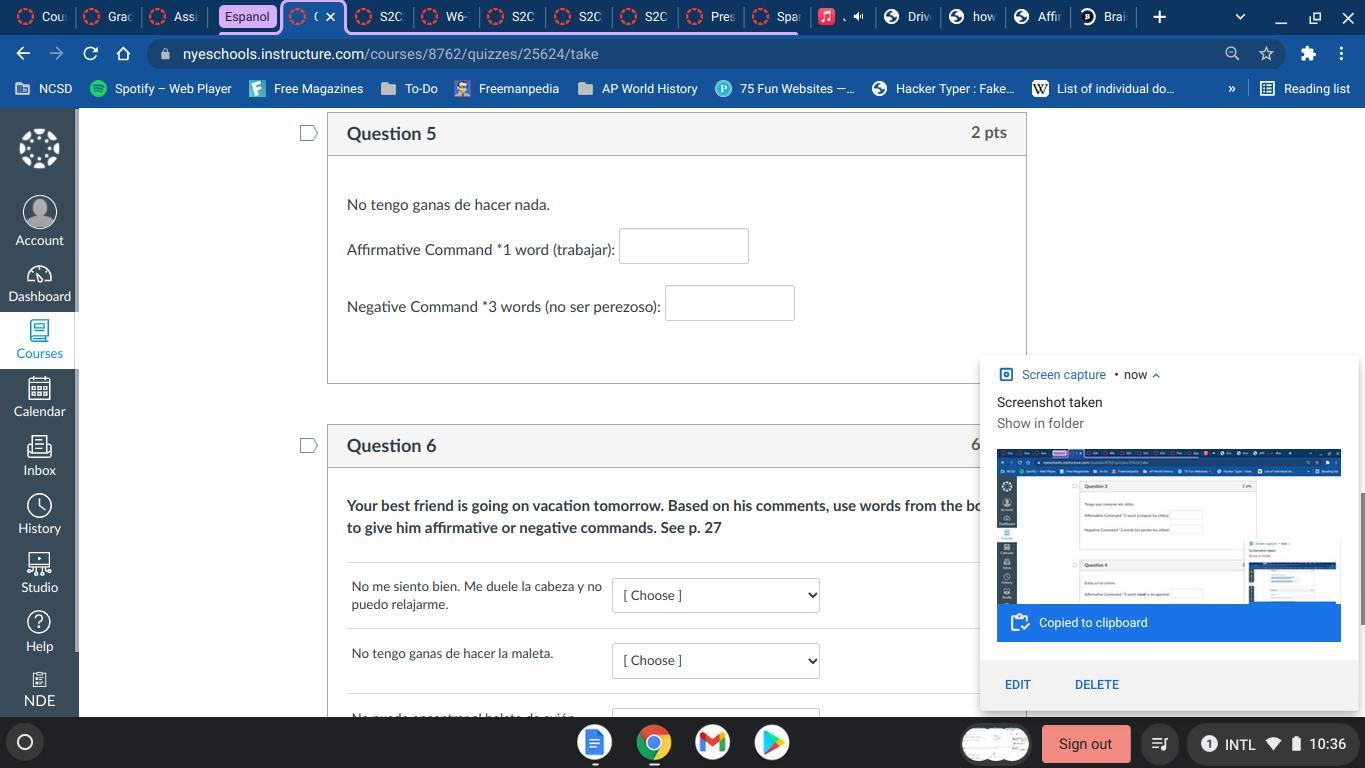Reload the quiz page
The height and width of the screenshot is (768, 1365).
(90, 54)
